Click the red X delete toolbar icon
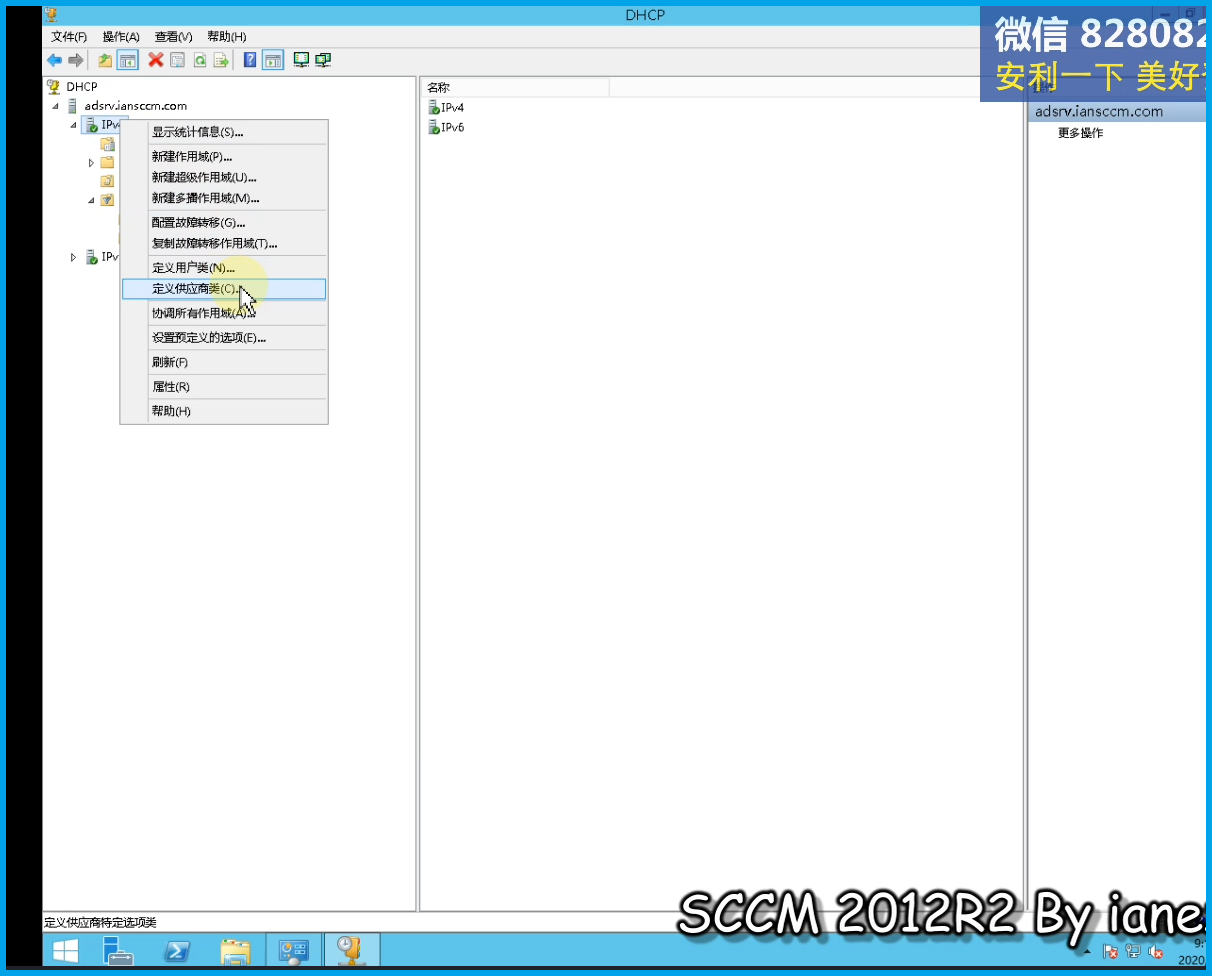The width and height of the screenshot is (1212, 976). point(156,60)
